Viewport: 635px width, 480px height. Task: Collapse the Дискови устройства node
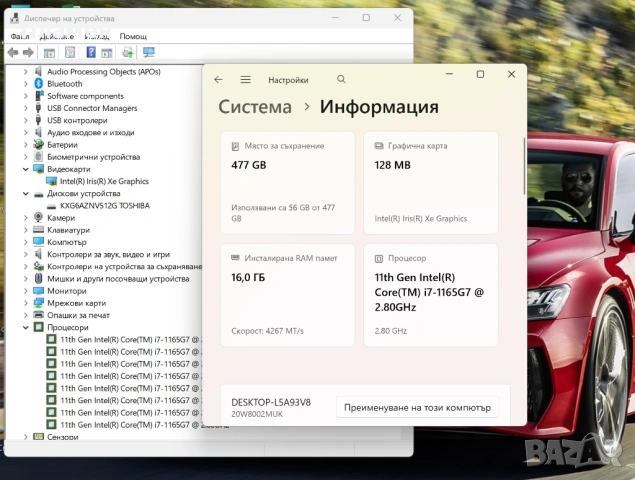pos(26,194)
